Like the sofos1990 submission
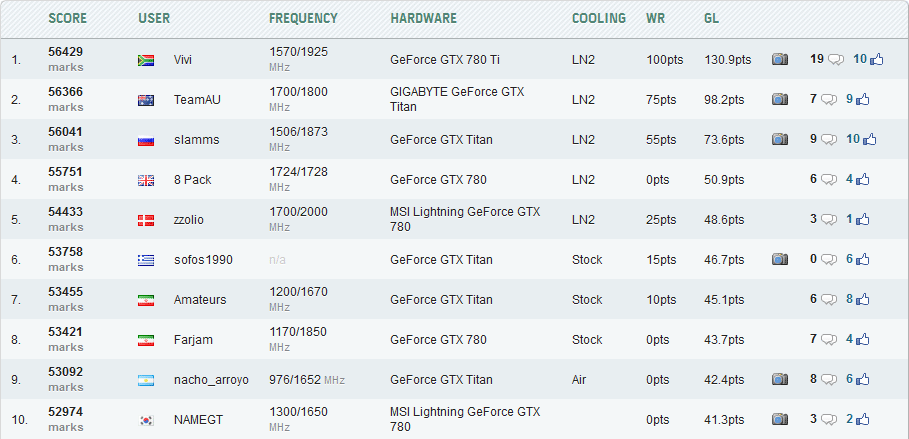This screenshot has width=909, height=439. tap(863, 259)
